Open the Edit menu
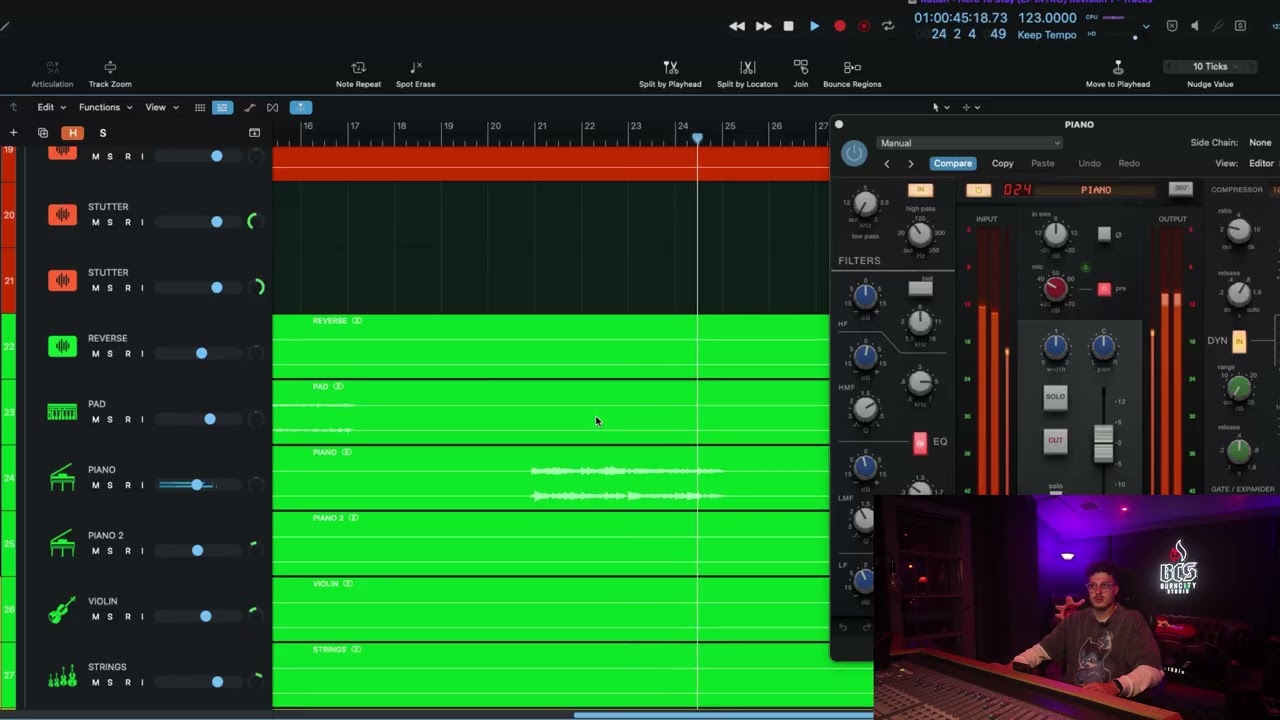The width and height of the screenshot is (1280, 720). click(x=51, y=107)
